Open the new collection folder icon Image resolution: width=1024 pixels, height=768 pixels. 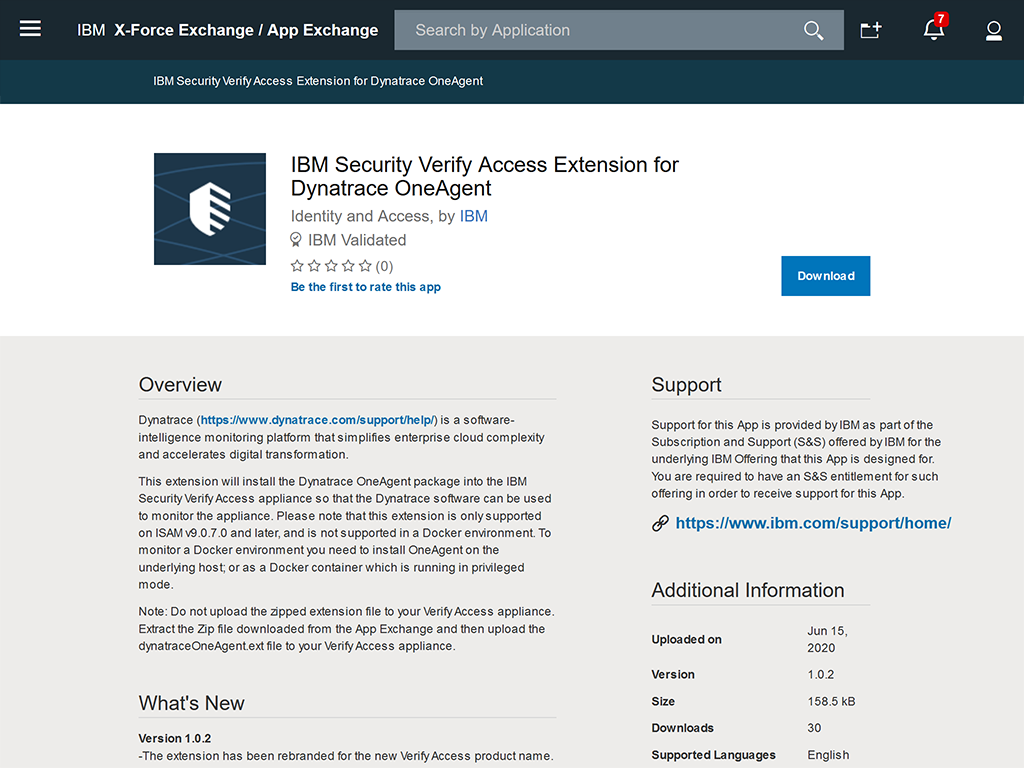coord(871,30)
